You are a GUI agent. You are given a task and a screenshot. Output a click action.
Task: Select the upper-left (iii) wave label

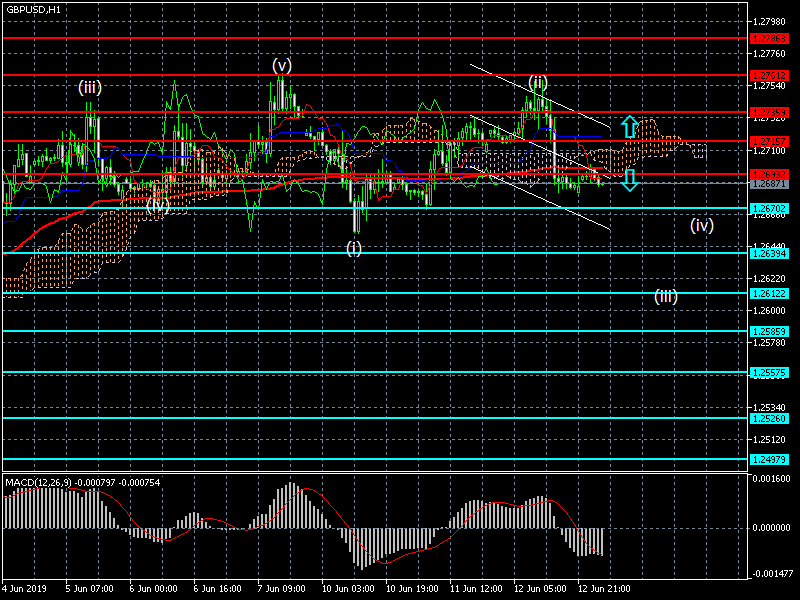coord(89,87)
